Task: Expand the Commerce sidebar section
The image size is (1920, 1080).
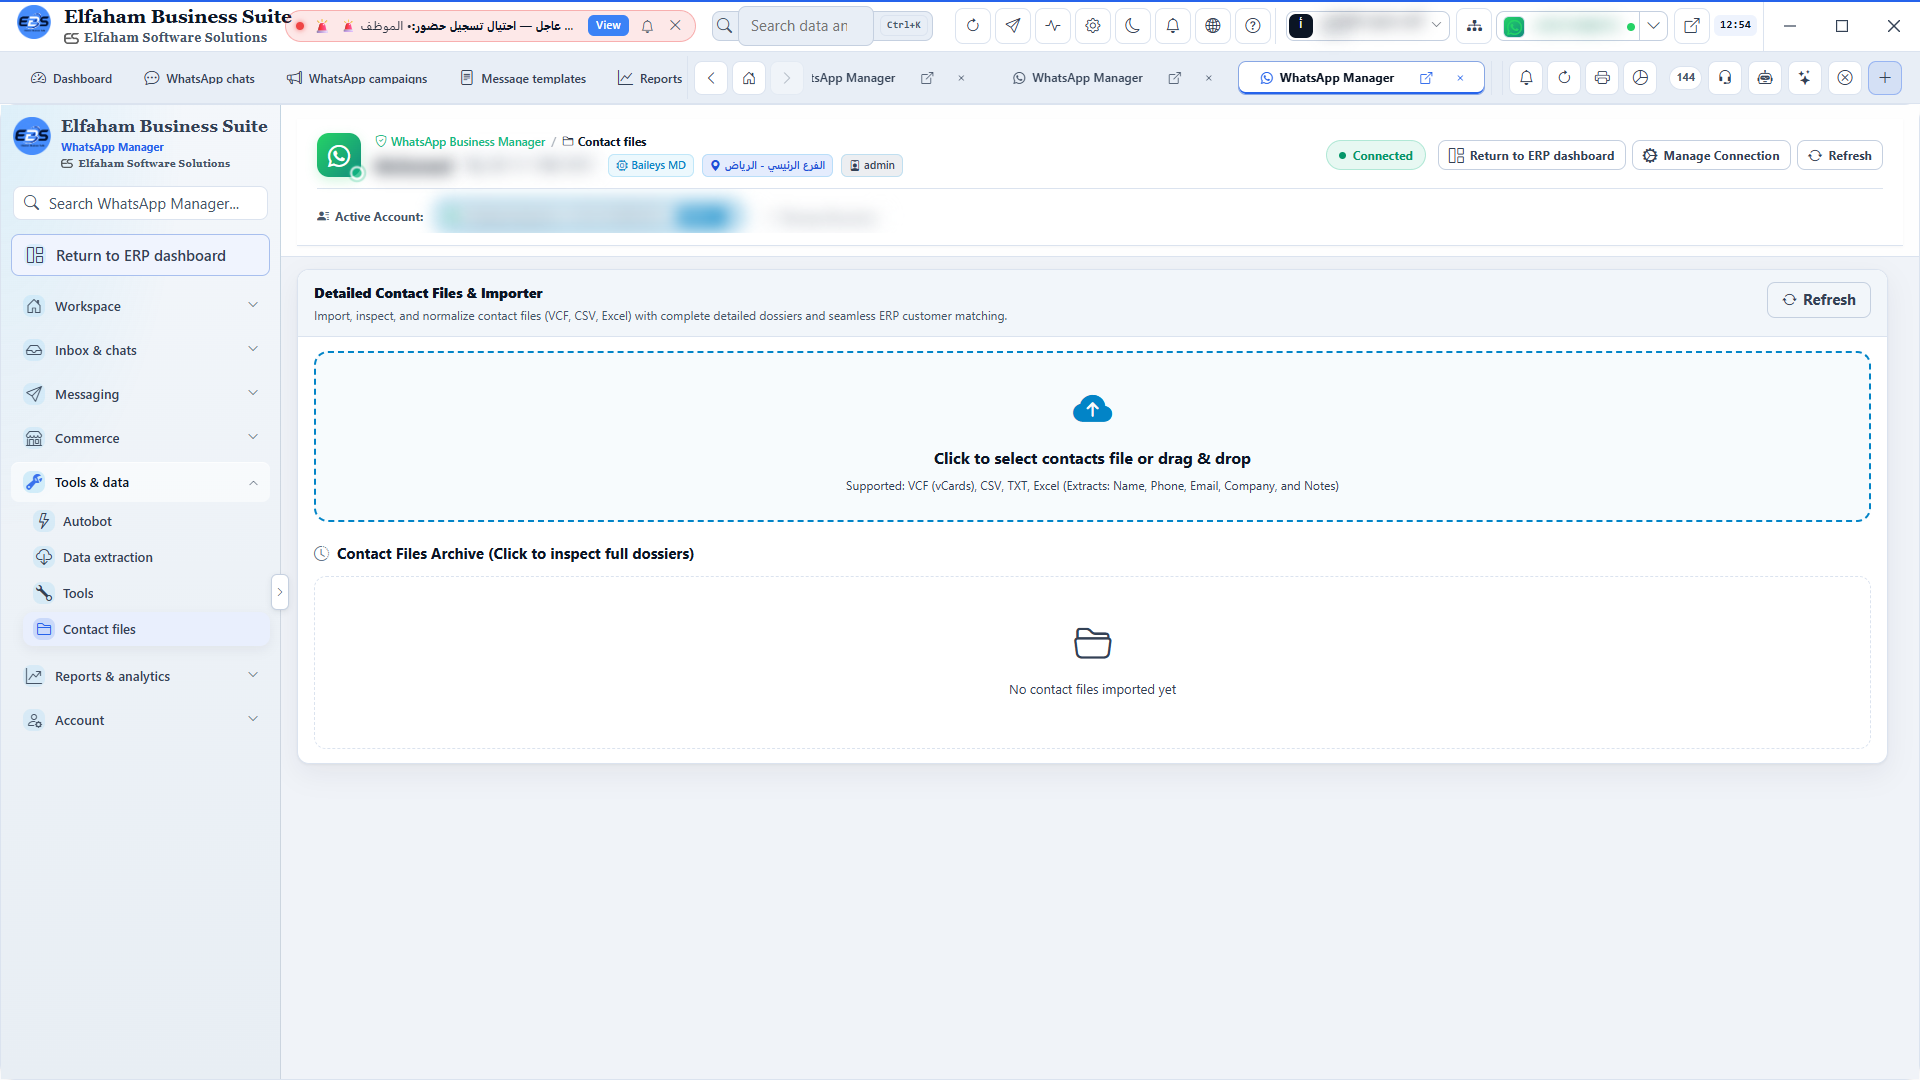Action: [140, 438]
